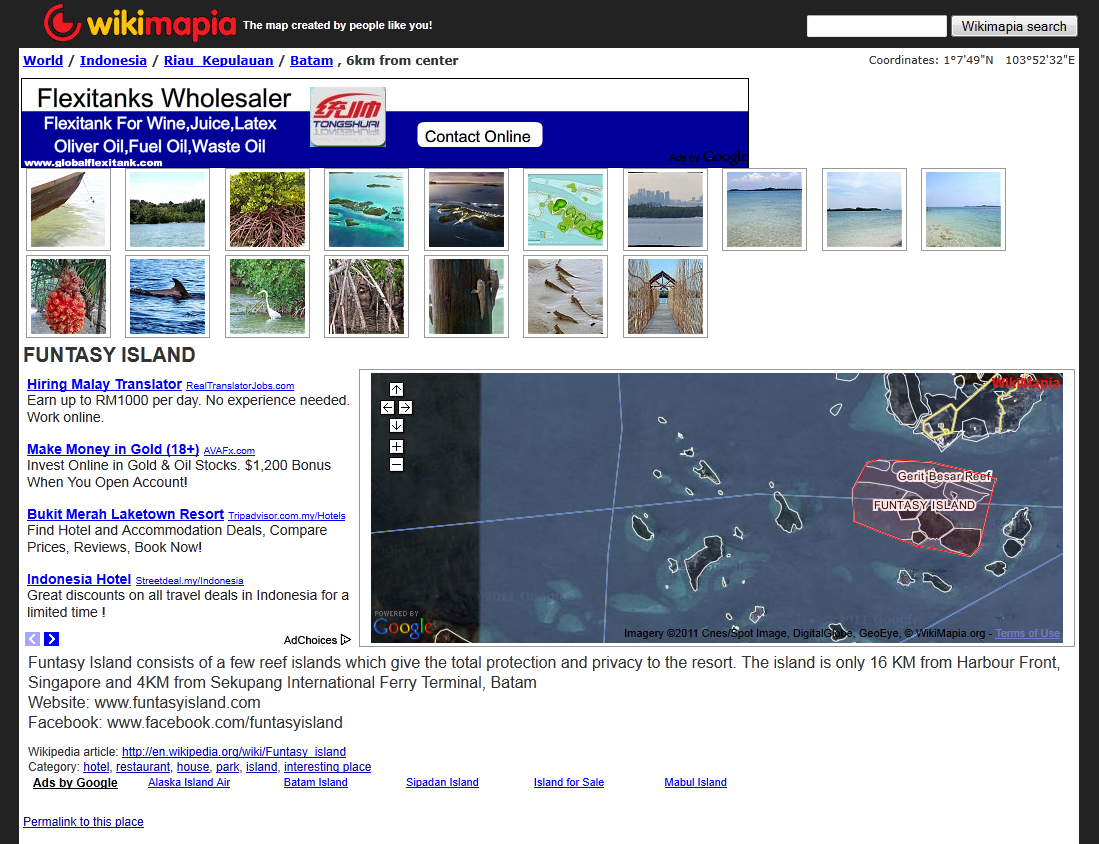
Task: Open the boat bow photo thumbnail
Action: click(68, 209)
